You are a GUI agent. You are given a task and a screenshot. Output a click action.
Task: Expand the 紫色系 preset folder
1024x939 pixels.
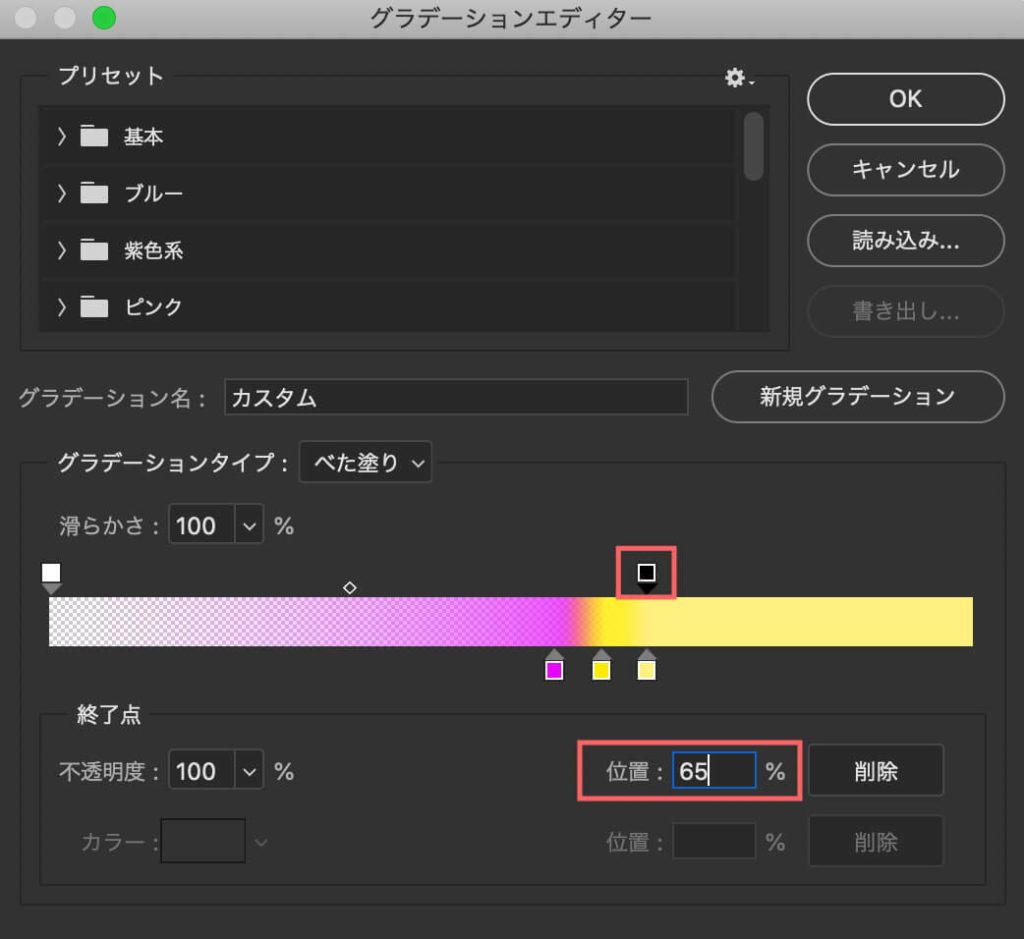[61, 250]
